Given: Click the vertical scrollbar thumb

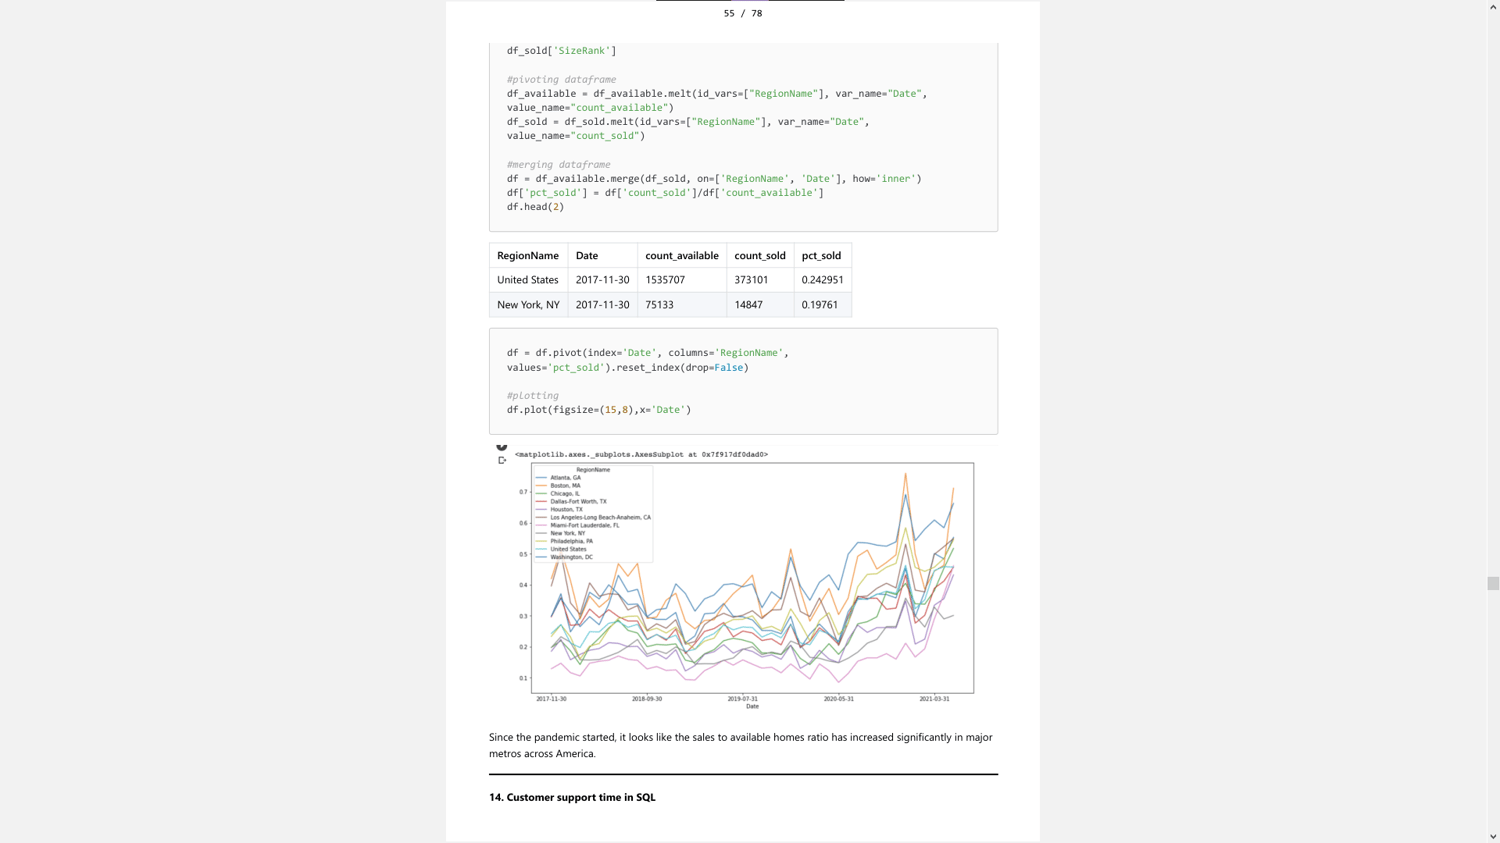Looking at the screenshot, I should click(x=1493, y=583).
